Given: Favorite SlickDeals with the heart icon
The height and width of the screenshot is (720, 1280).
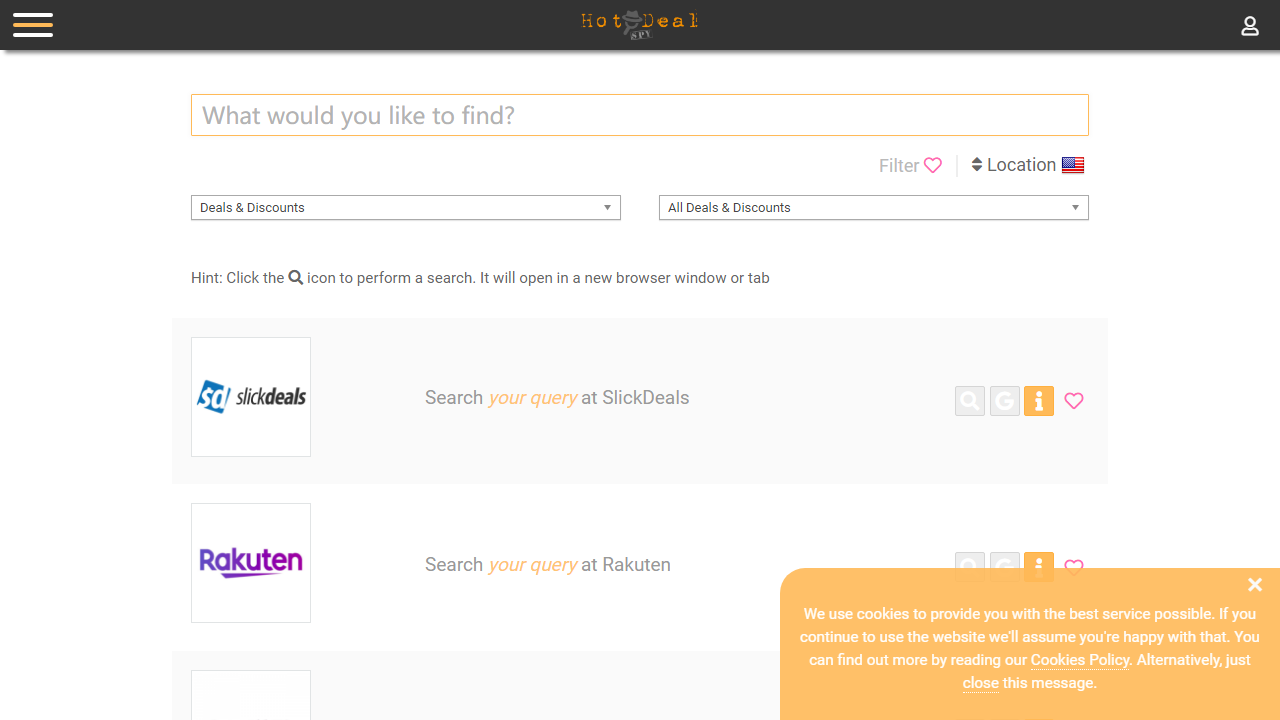Looking at the screenshot, I should (x=1074, y=401).
